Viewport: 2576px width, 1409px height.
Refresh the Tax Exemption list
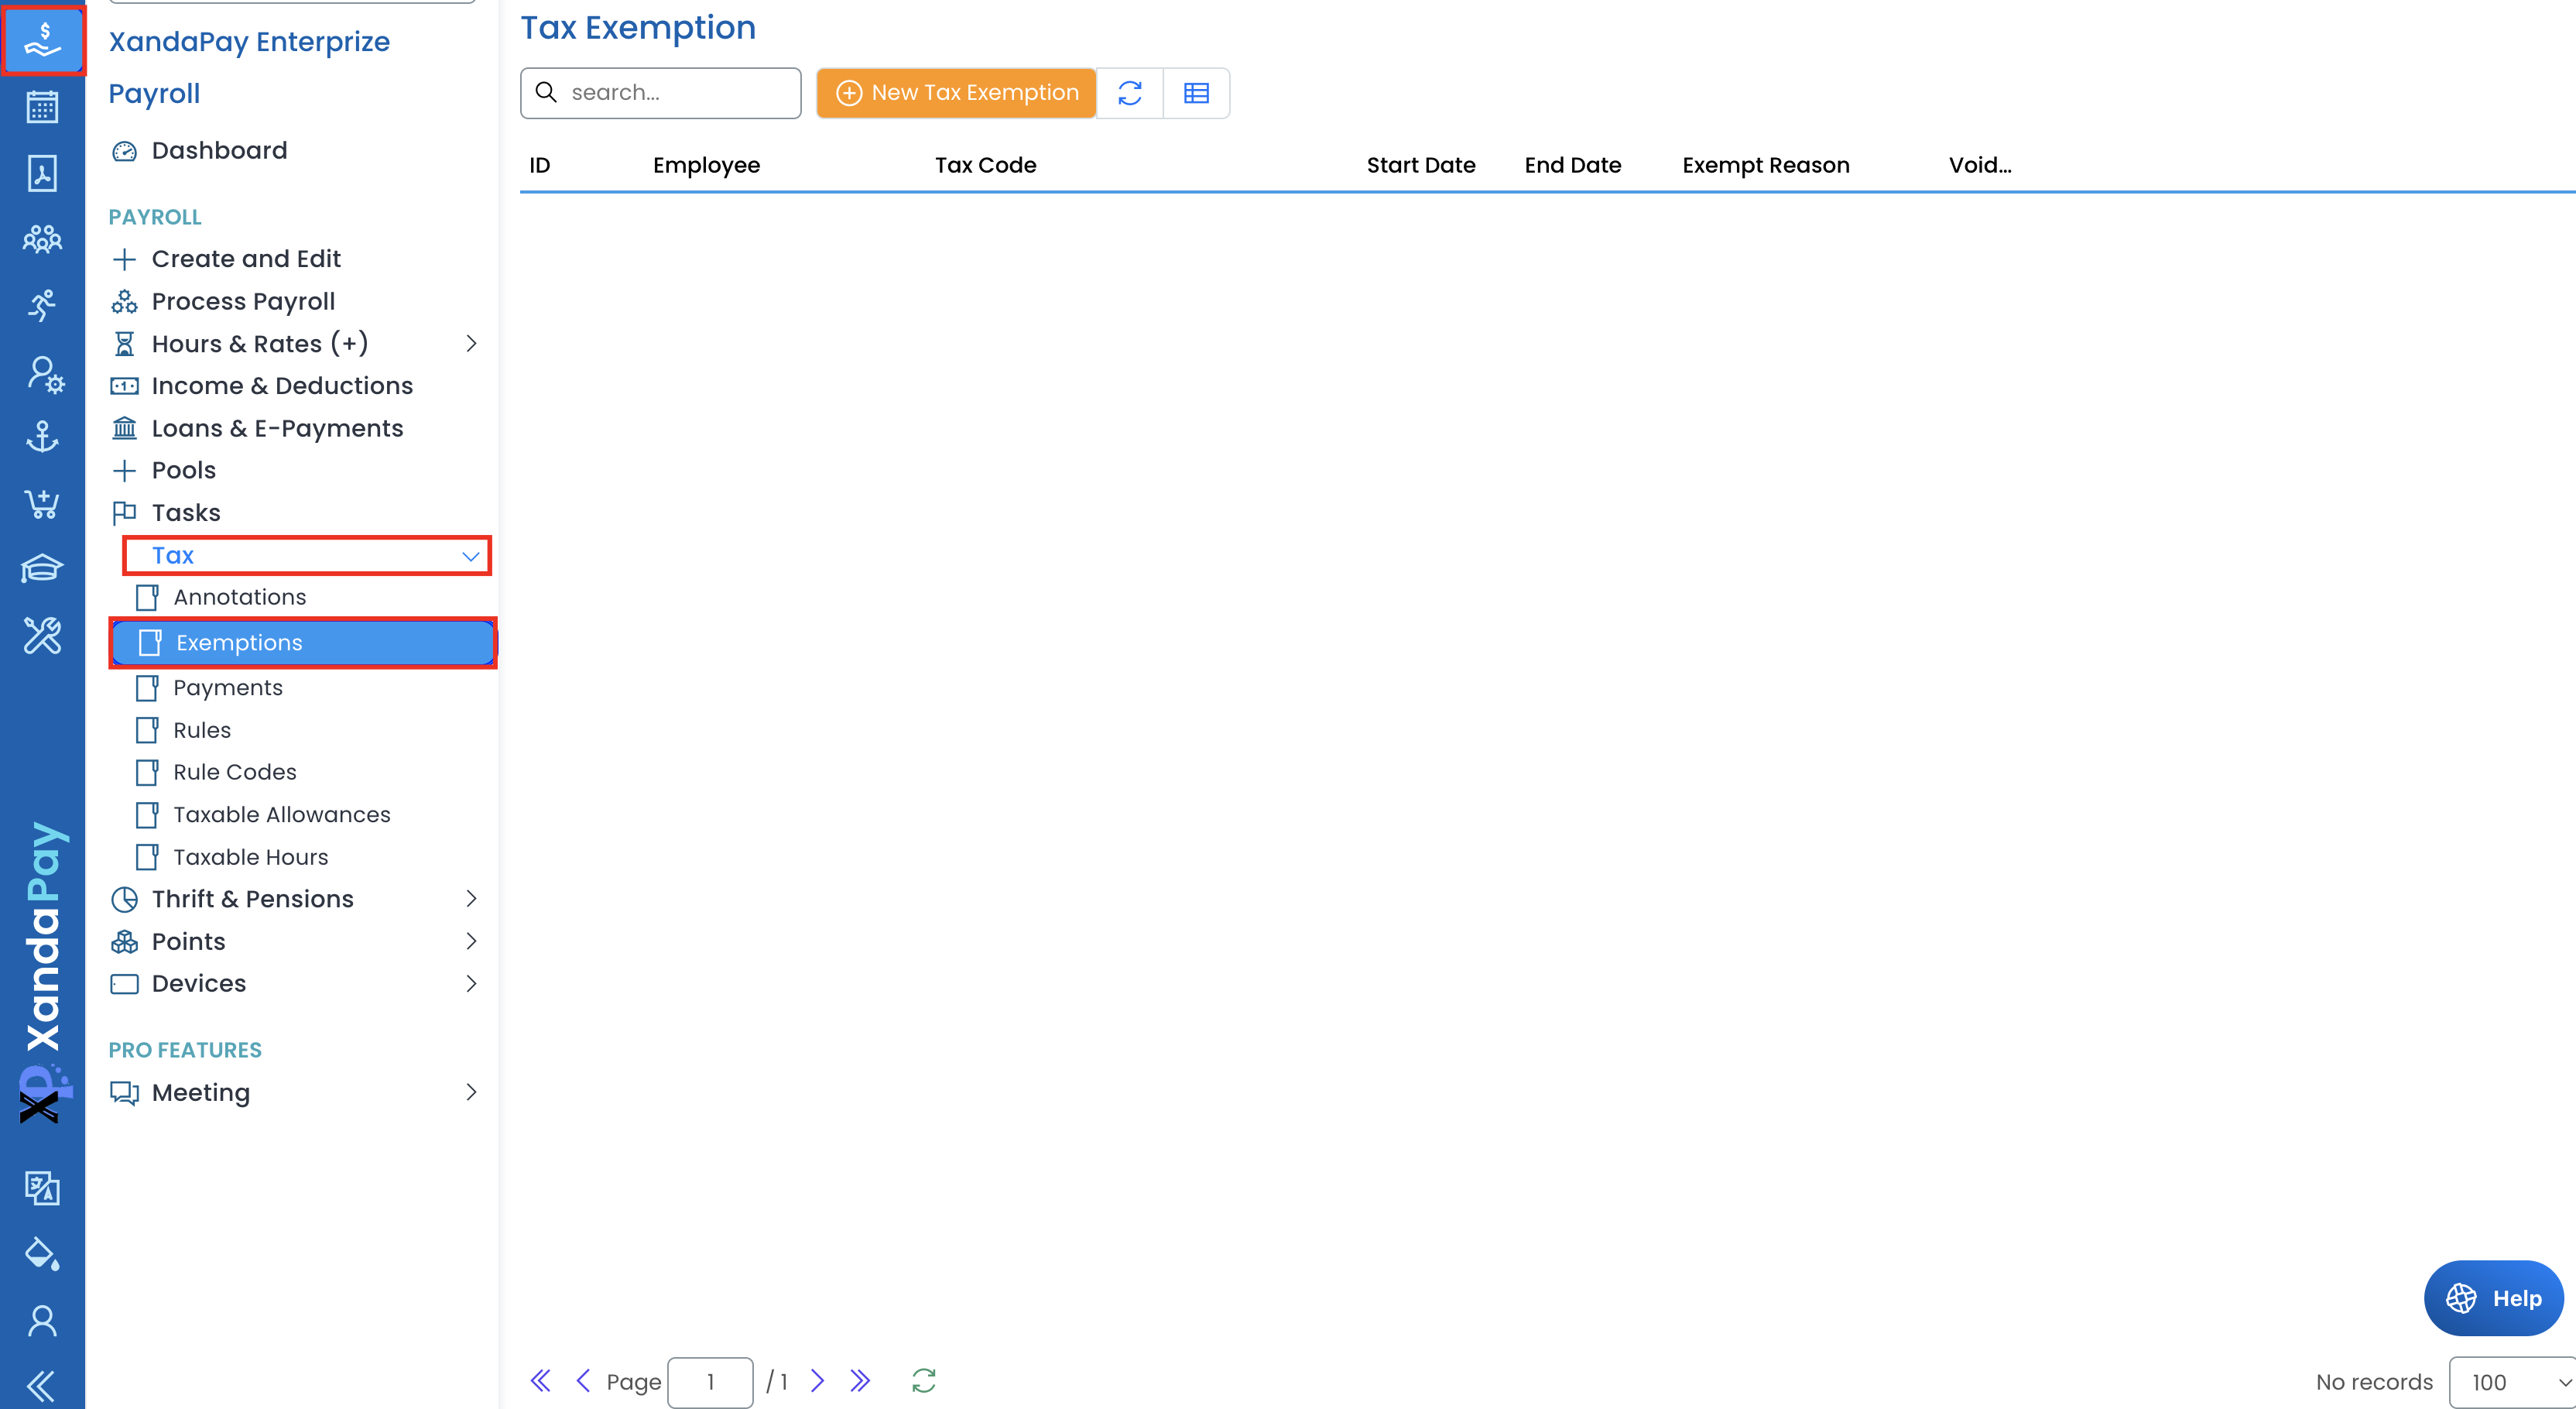tap(1130, 93)
